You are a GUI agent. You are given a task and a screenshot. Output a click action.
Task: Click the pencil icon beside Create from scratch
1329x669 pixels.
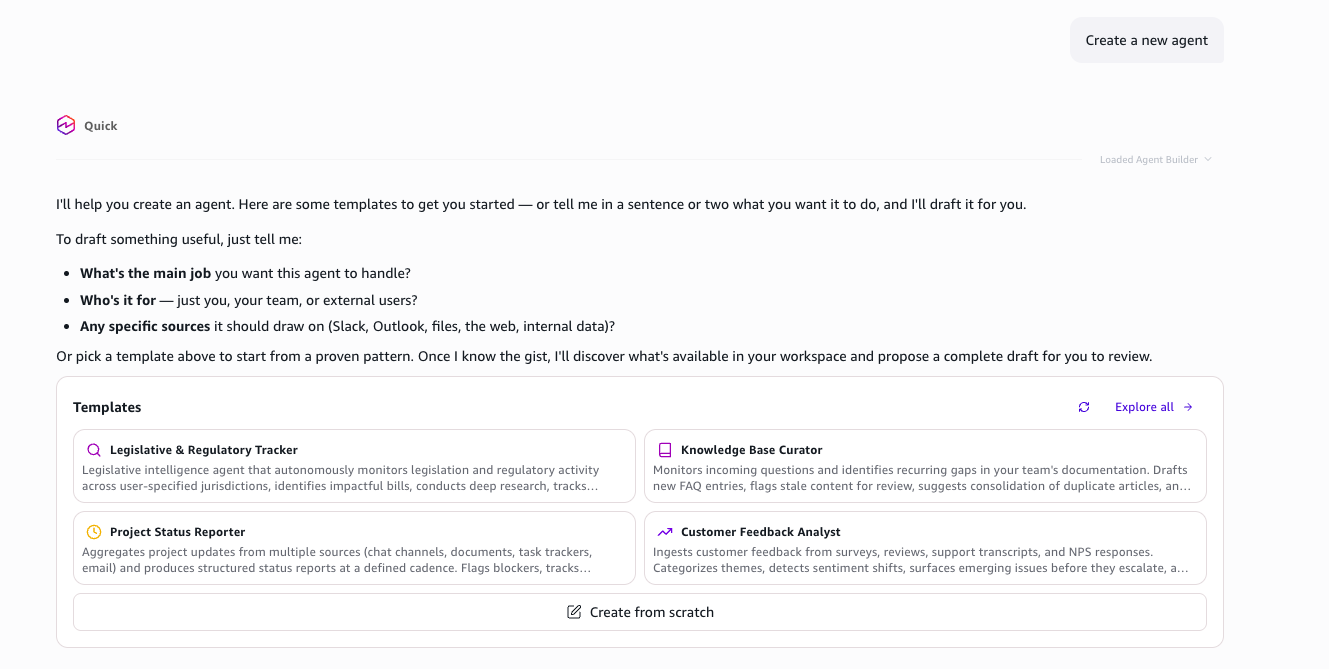coord(574,612)
